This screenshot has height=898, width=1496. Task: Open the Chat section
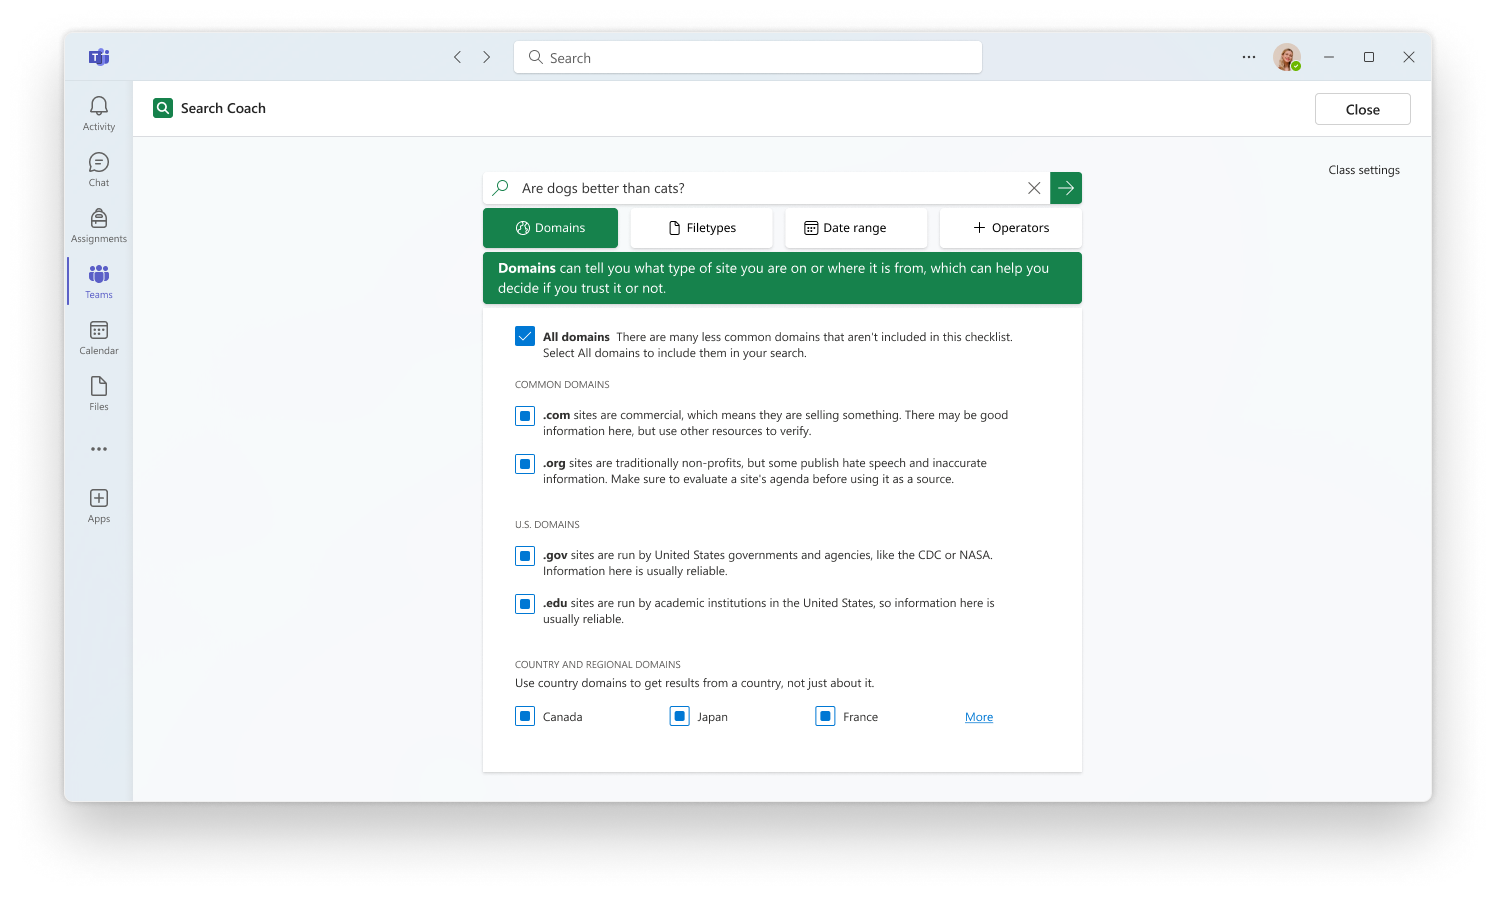[98, 168]
